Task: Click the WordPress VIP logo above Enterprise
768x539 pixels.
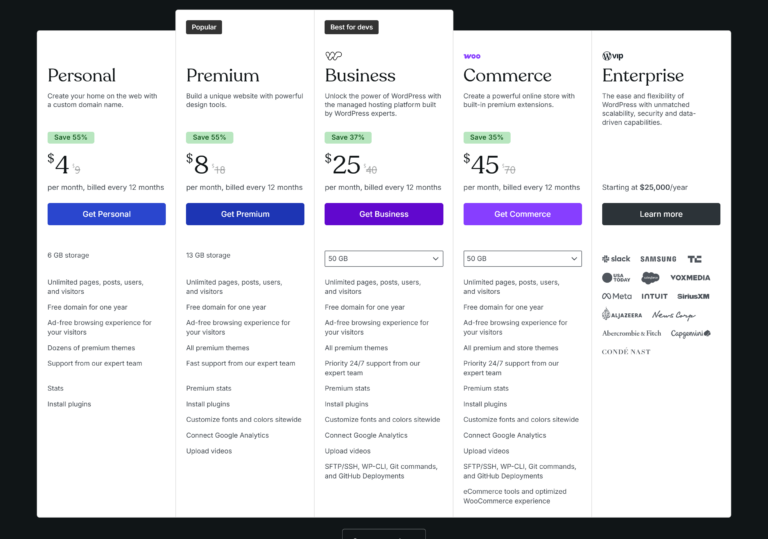Action: pyautogui.click(x=613, y=56)
